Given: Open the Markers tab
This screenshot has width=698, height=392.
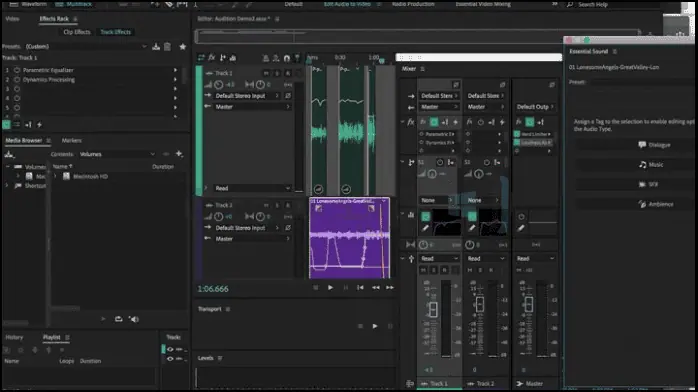Looking at the screenshot, I should pyautogui.click(x=71, y=141).
